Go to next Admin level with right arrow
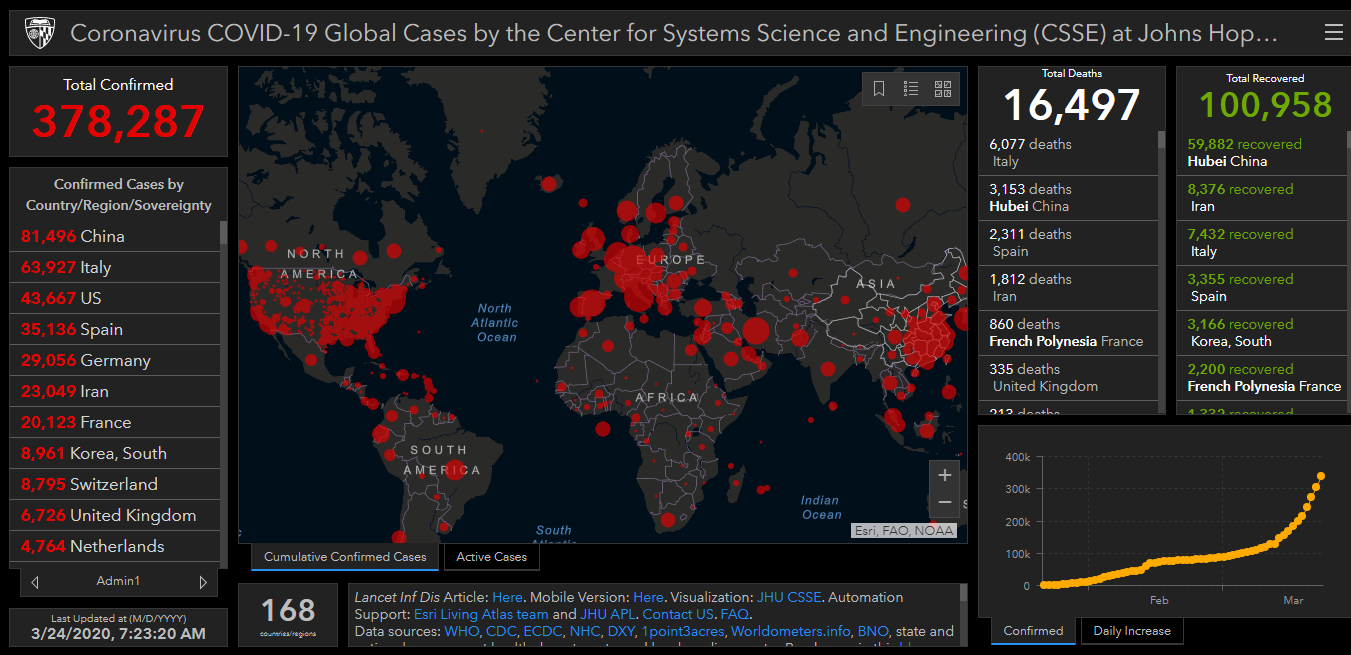Screen dimensions: 1351x655 pyautogui.click(x=203, y=582)
